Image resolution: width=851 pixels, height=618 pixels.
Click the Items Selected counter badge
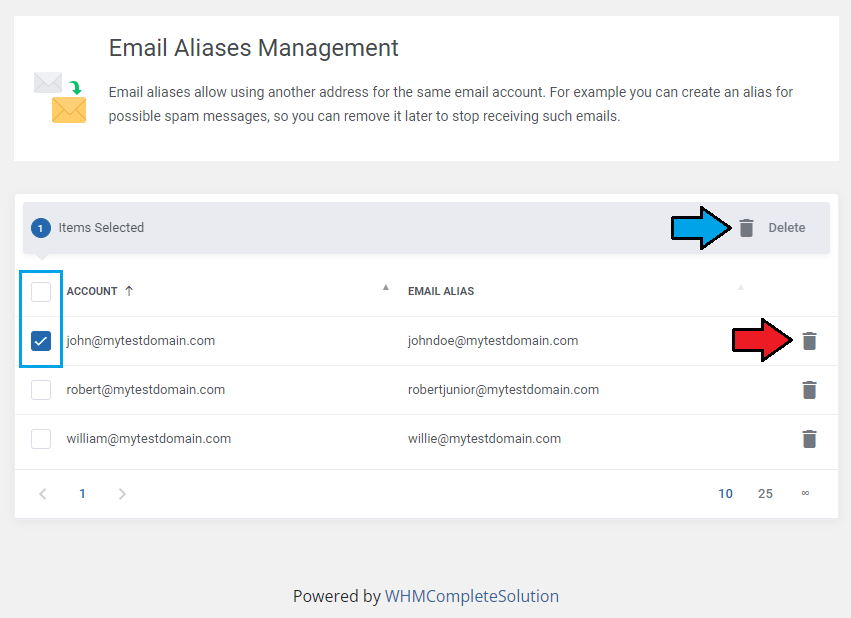(41, 228)
